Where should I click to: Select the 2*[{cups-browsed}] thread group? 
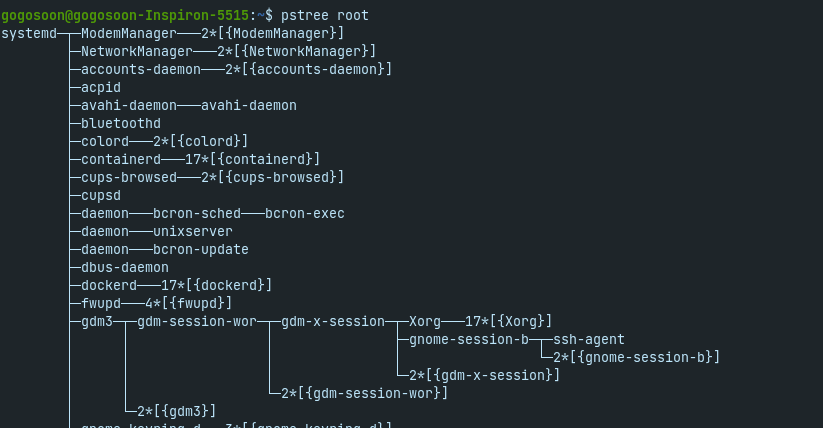(273, 177)
